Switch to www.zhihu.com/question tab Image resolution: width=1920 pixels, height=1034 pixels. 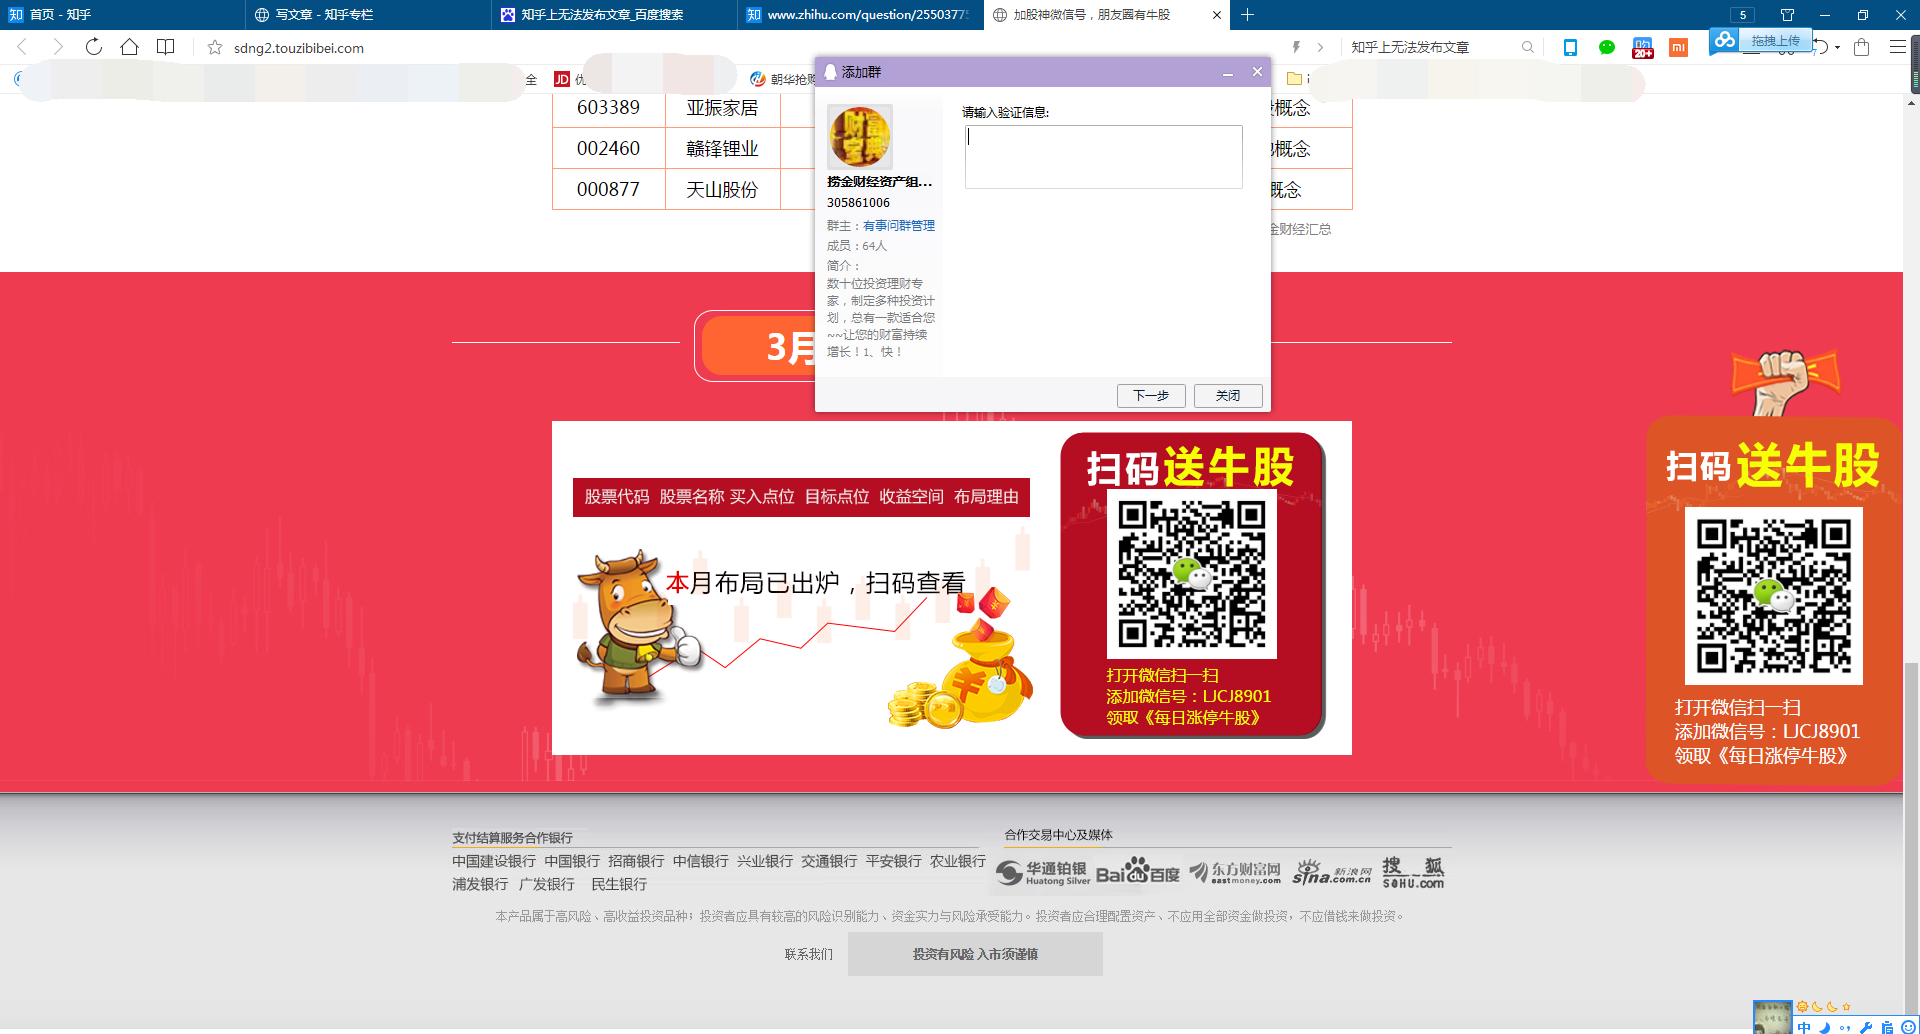click(x=860, y=15)
